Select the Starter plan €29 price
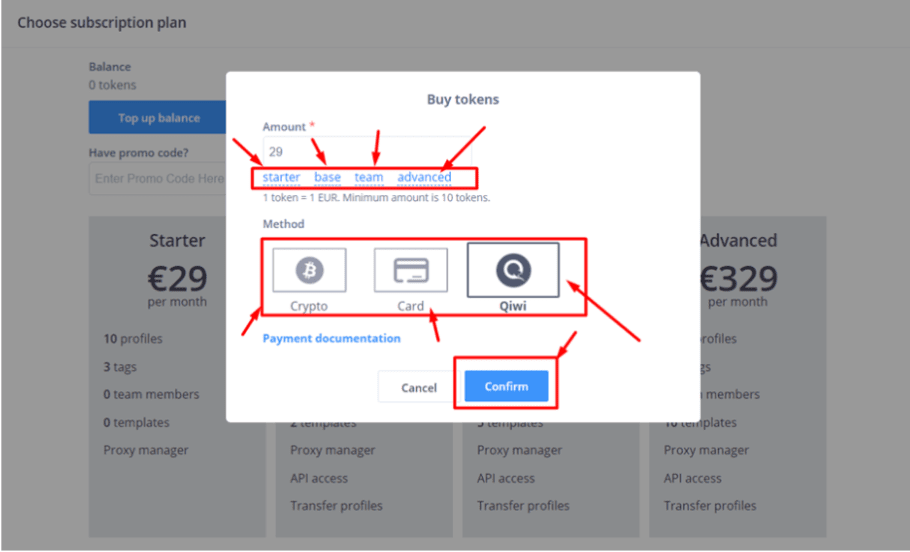 [177, 279]
